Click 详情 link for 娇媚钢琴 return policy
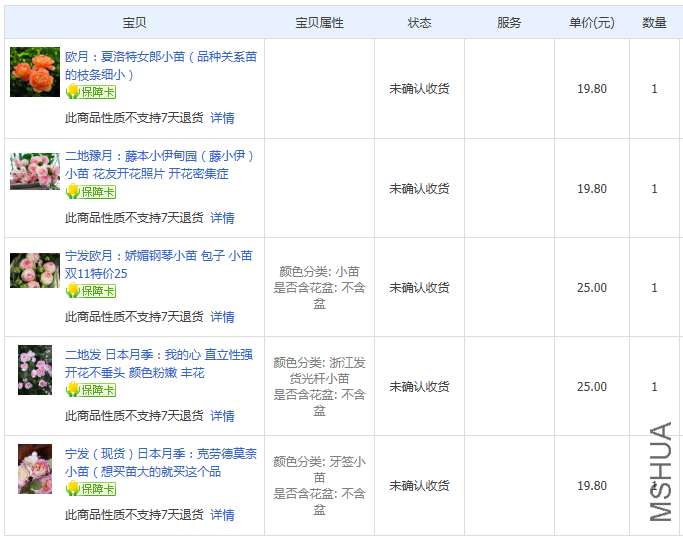This screenshot has width=683, height=537. [222, 316]
